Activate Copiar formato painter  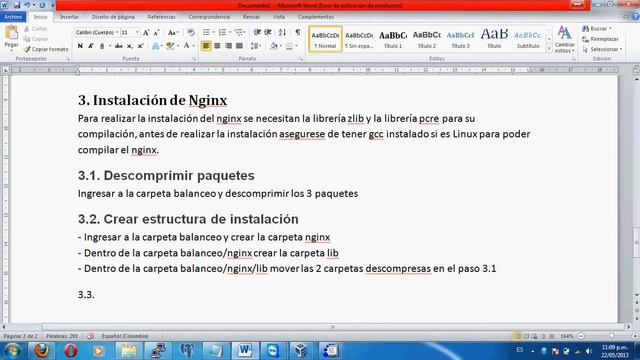pyautogui.click(x=46, y=49)
